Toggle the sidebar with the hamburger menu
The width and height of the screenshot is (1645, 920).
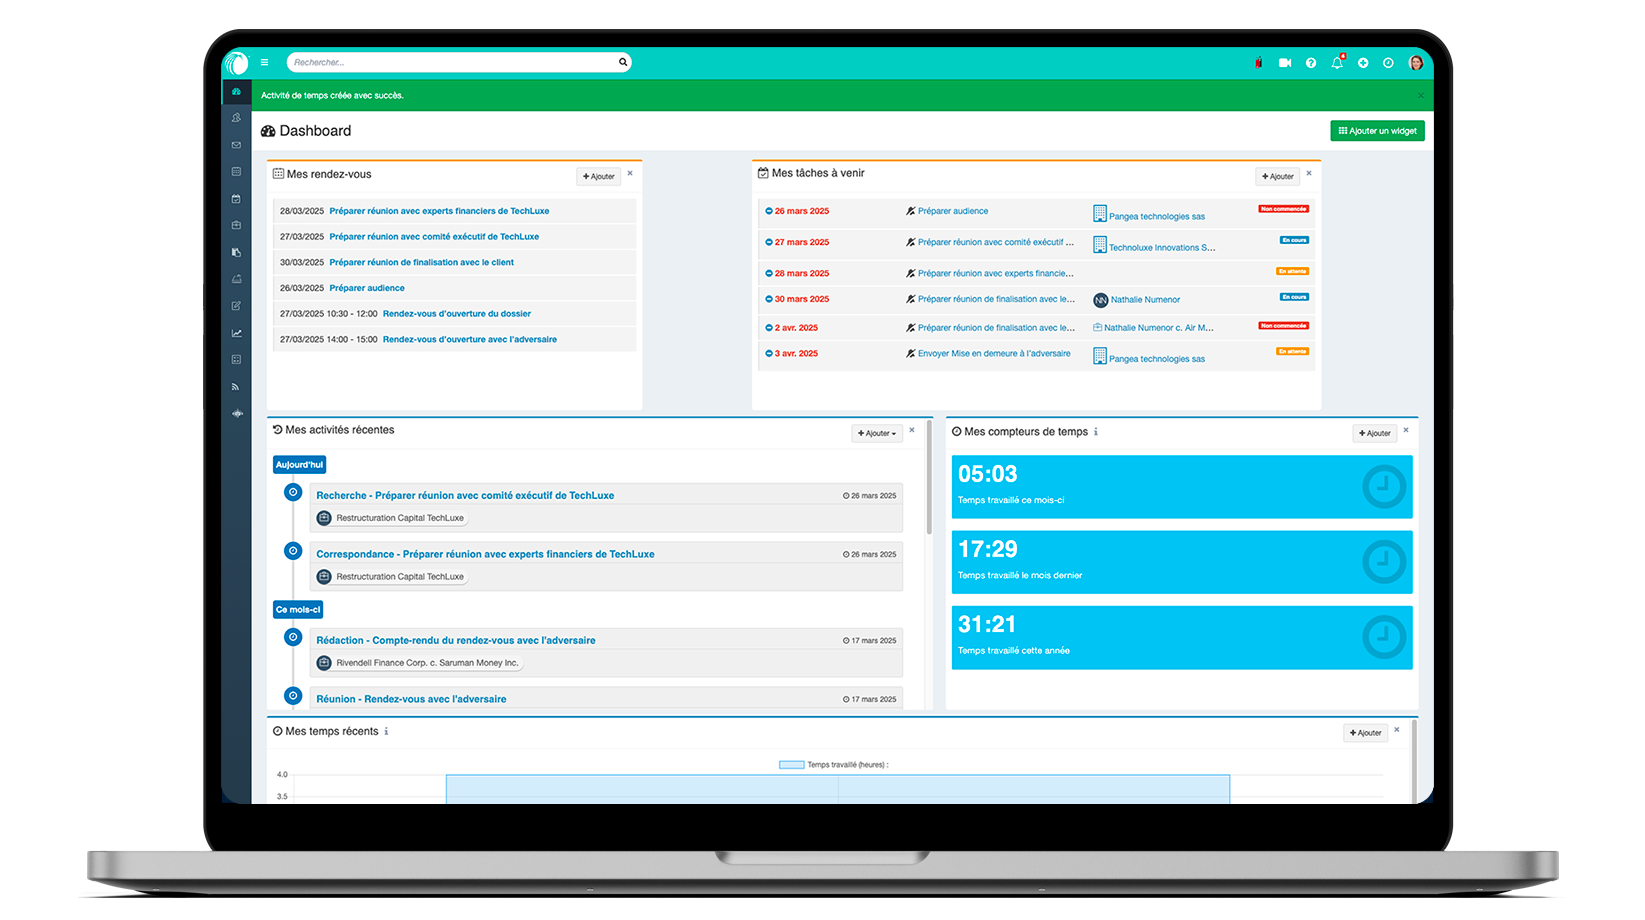[x=264, y=63]
